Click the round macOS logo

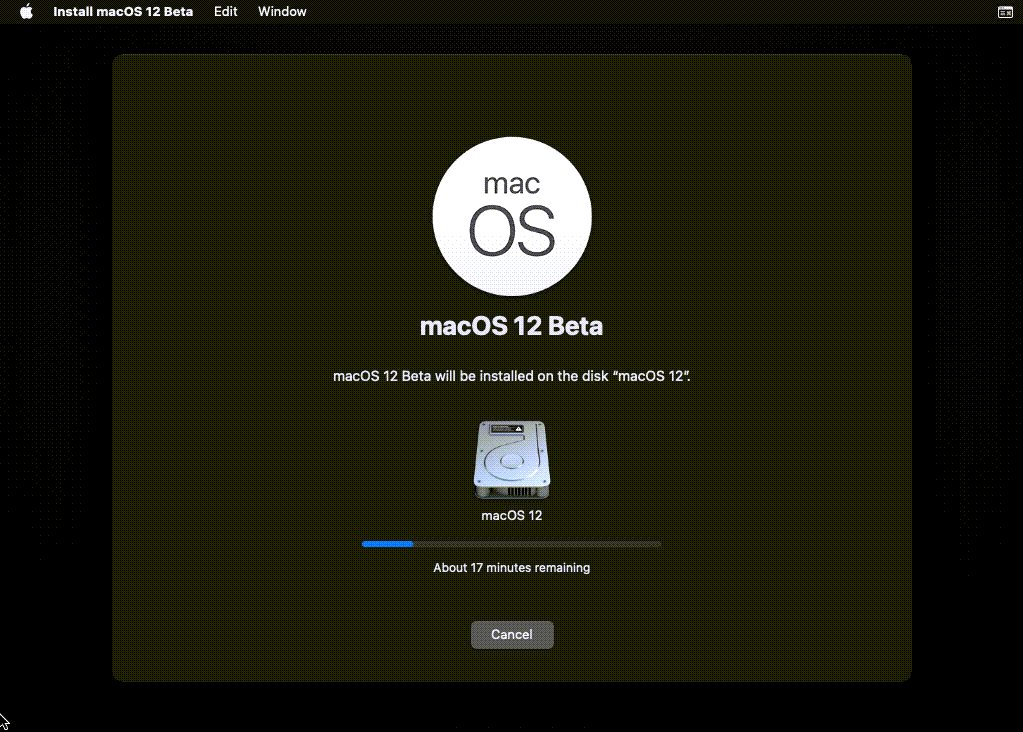click(511, 216)
